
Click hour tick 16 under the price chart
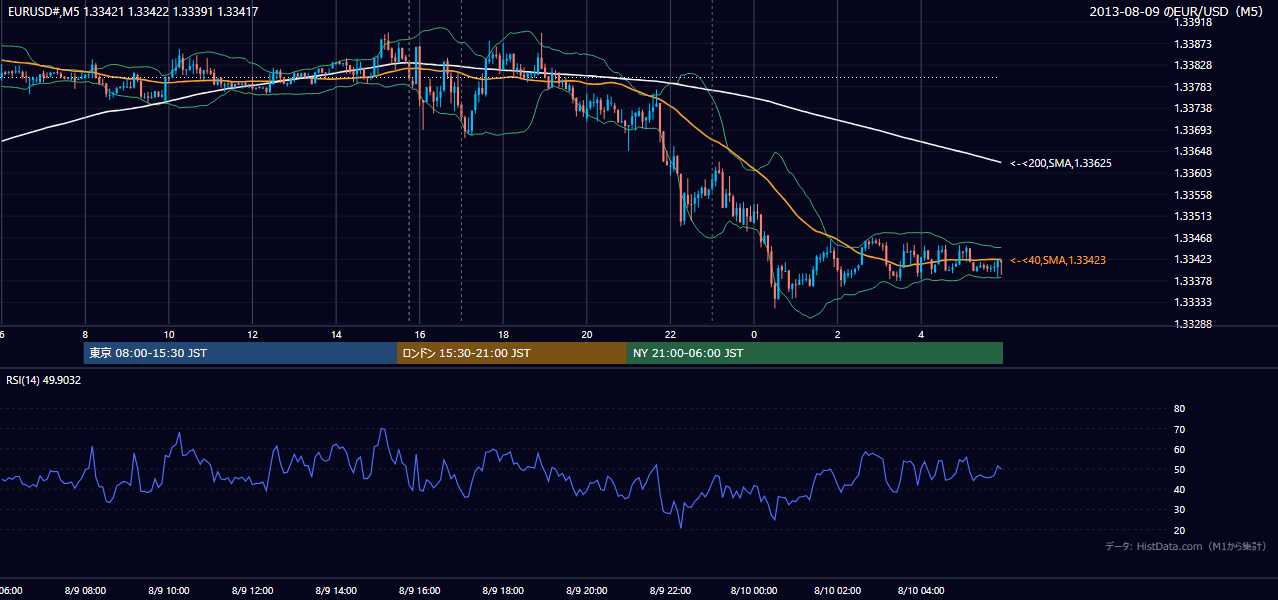click(x=419, y=334)
